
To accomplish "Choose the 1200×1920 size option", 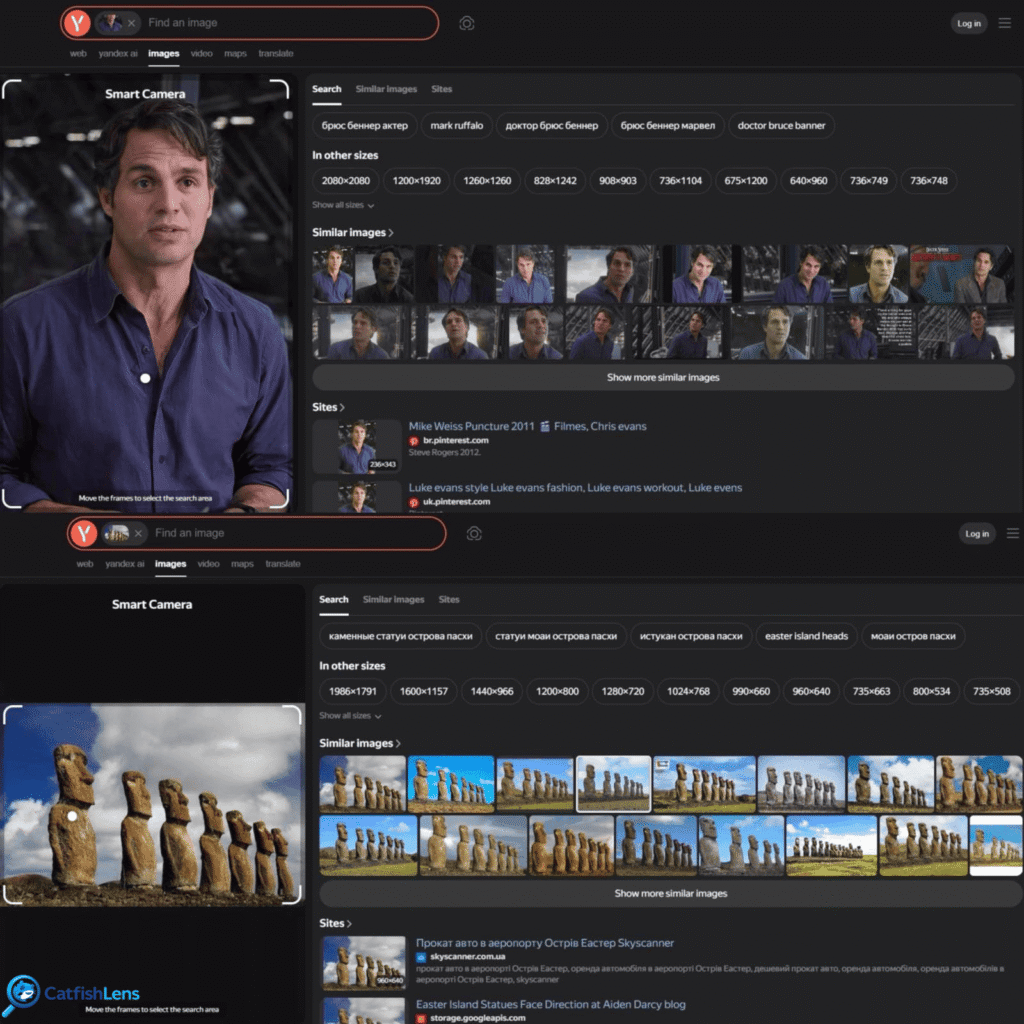I will pos(417,181).
